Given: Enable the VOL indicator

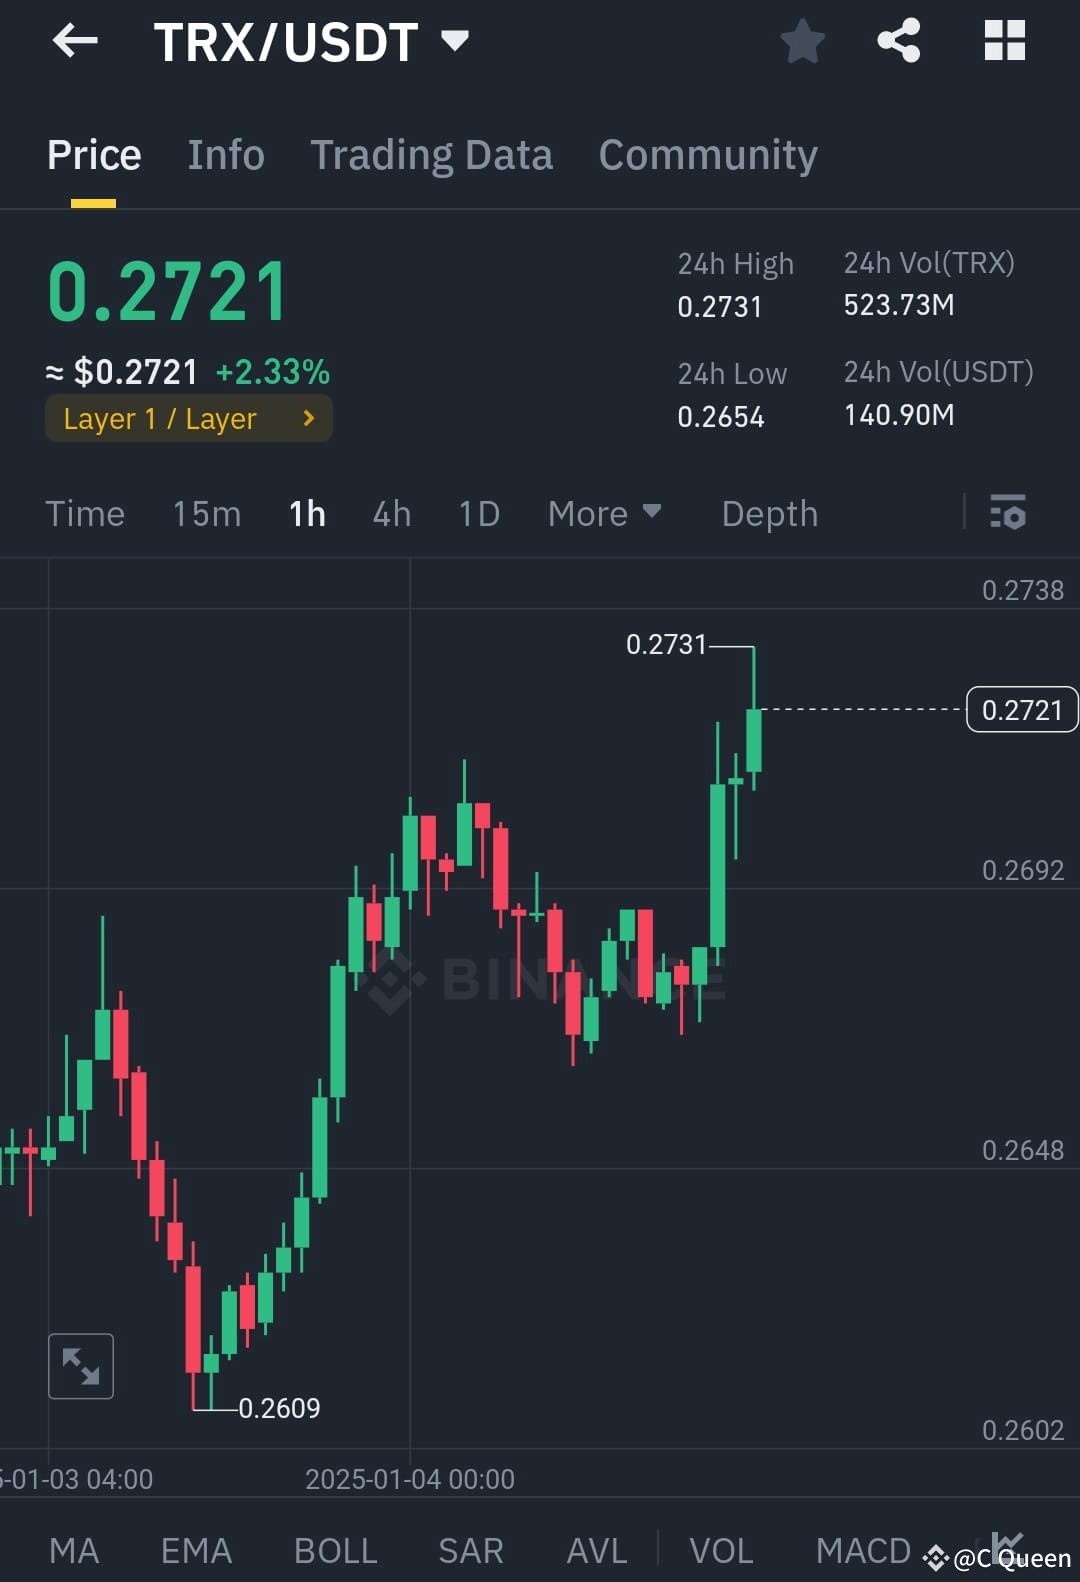Looking at the screenshot, I should click(x=721, y=1548).
